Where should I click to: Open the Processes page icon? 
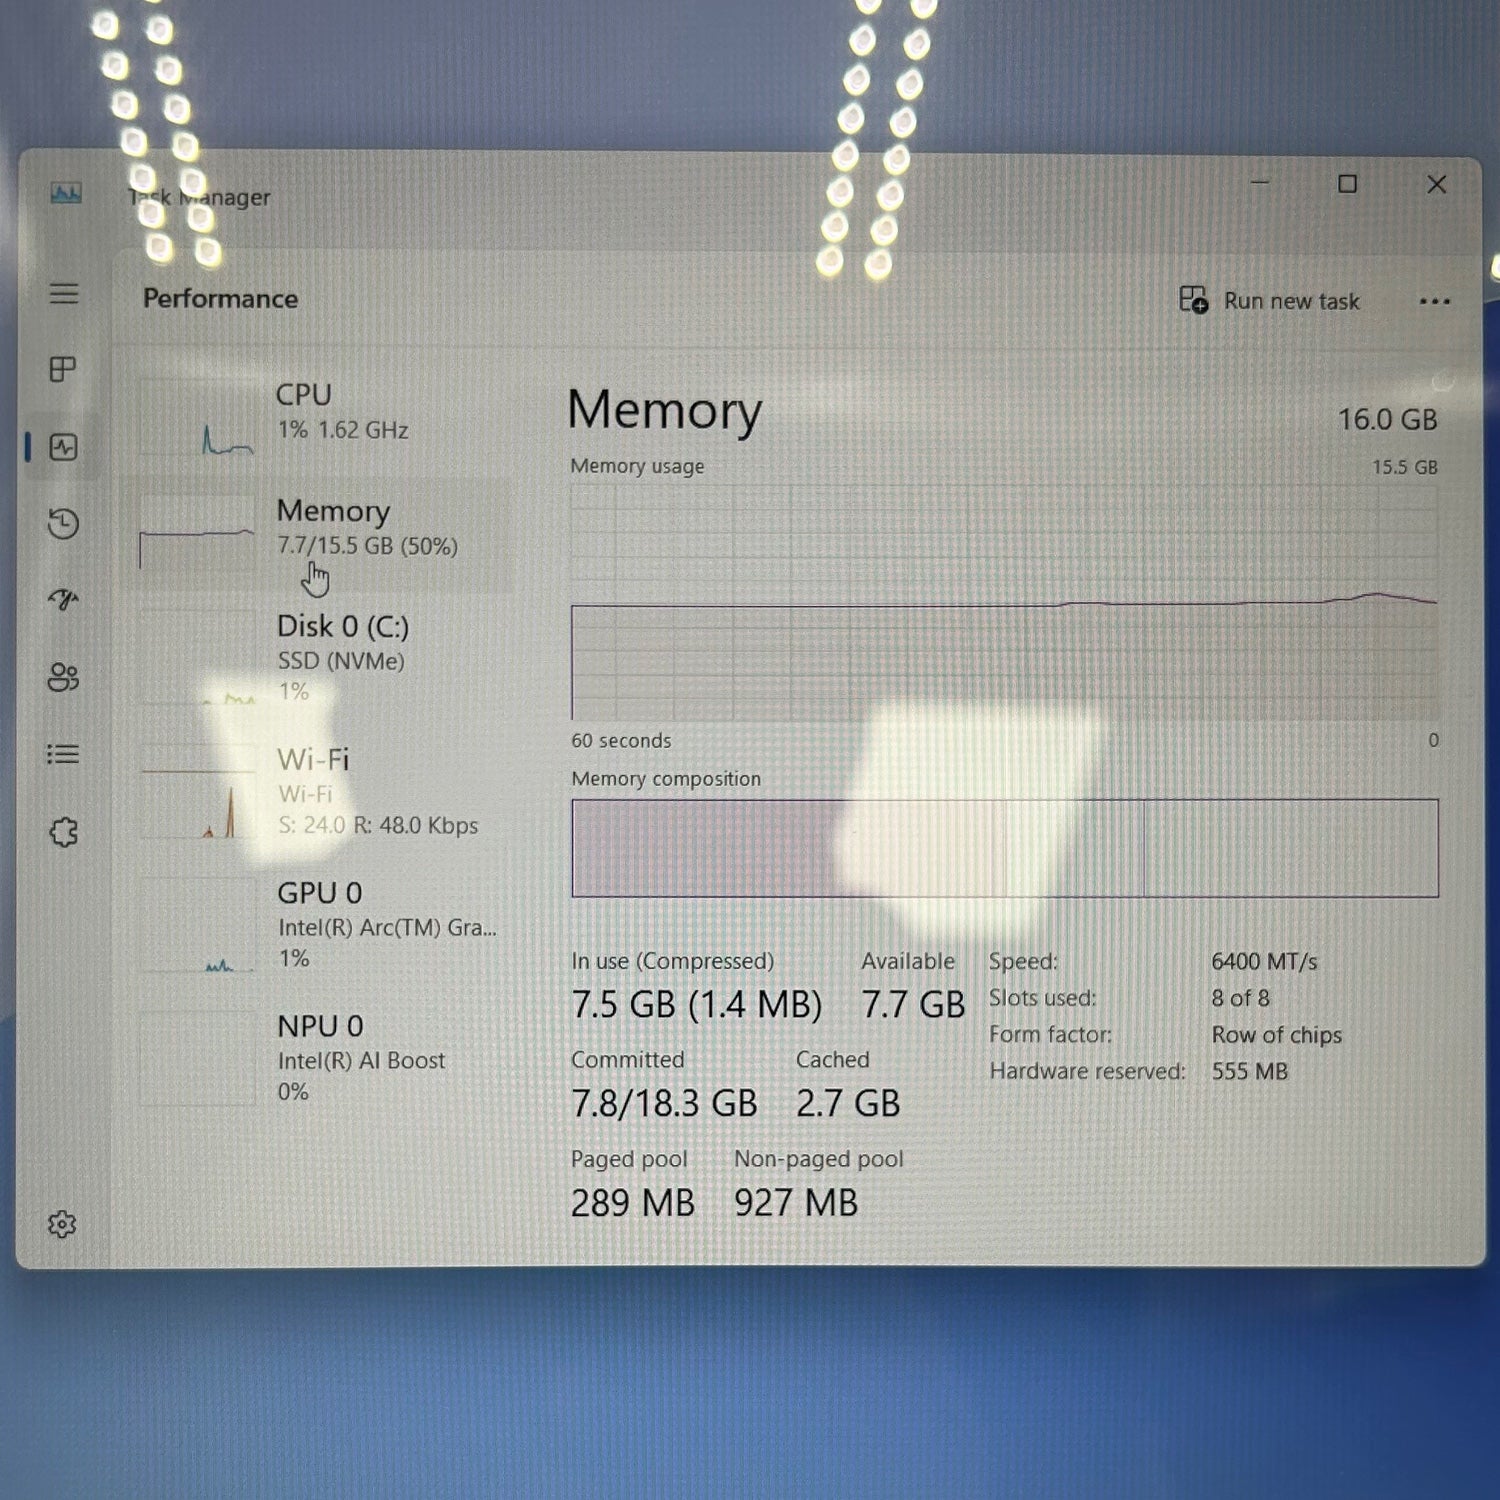(x=63, y=369)
